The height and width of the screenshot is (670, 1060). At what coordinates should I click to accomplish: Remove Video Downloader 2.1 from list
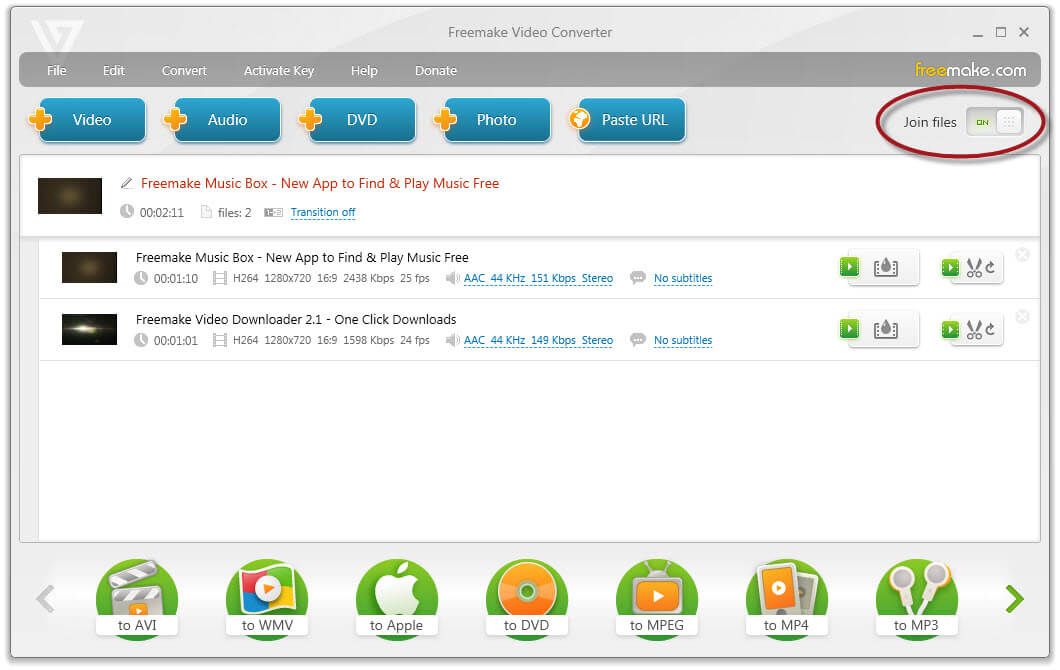tap(1022, 316)
